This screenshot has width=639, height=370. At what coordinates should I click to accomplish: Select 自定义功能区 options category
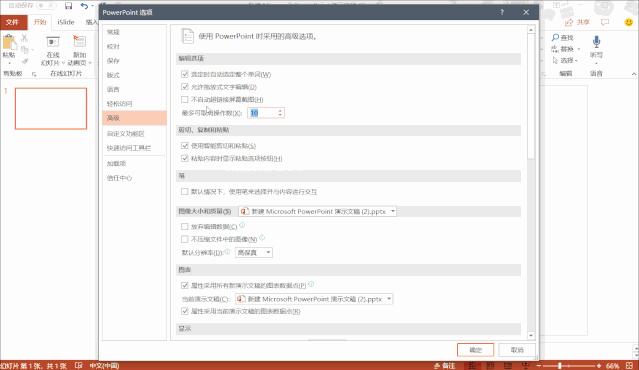pyautogui.click(x=134, y=134)
